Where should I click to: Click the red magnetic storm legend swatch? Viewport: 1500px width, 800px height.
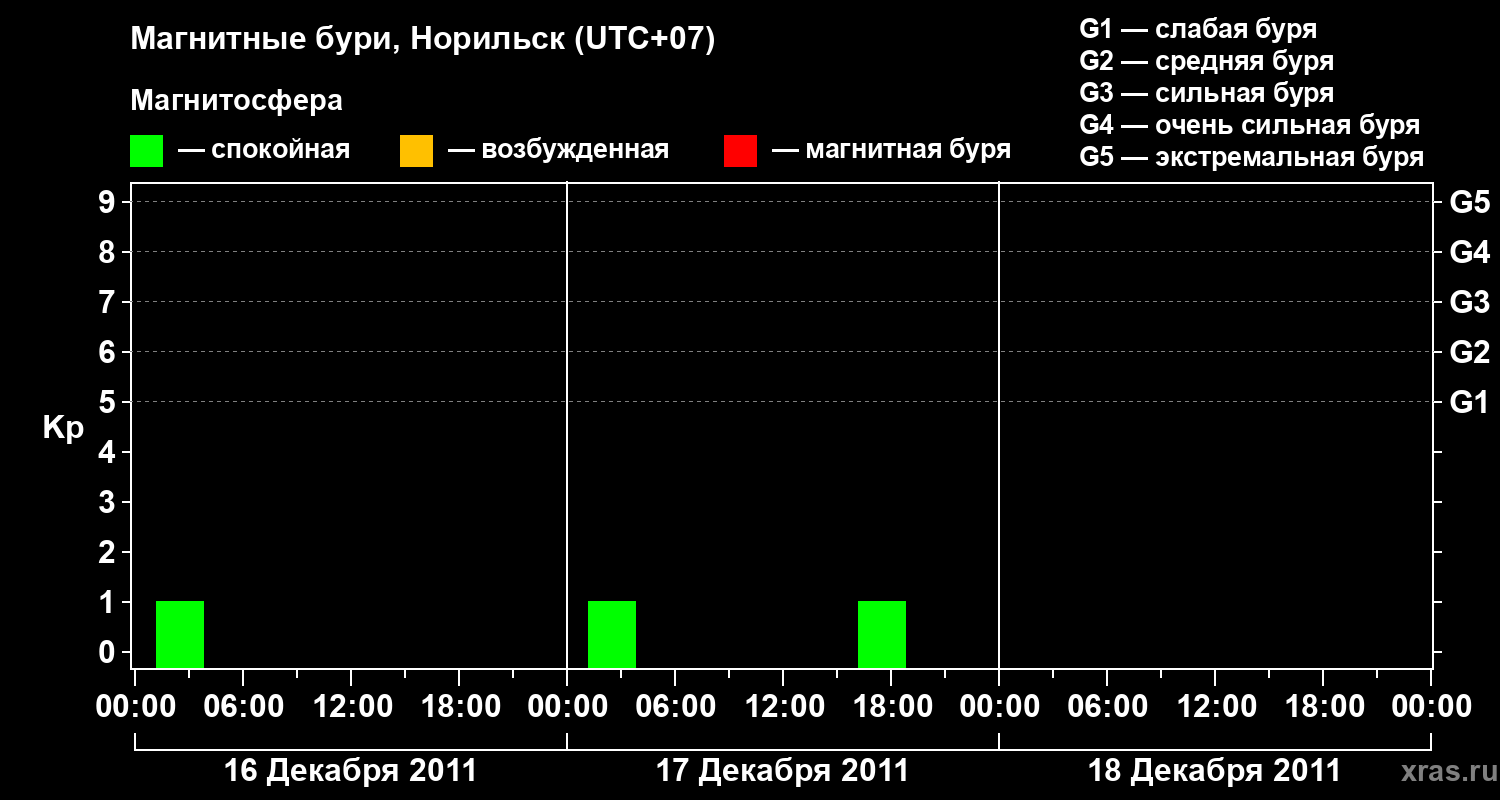(740, 151)
